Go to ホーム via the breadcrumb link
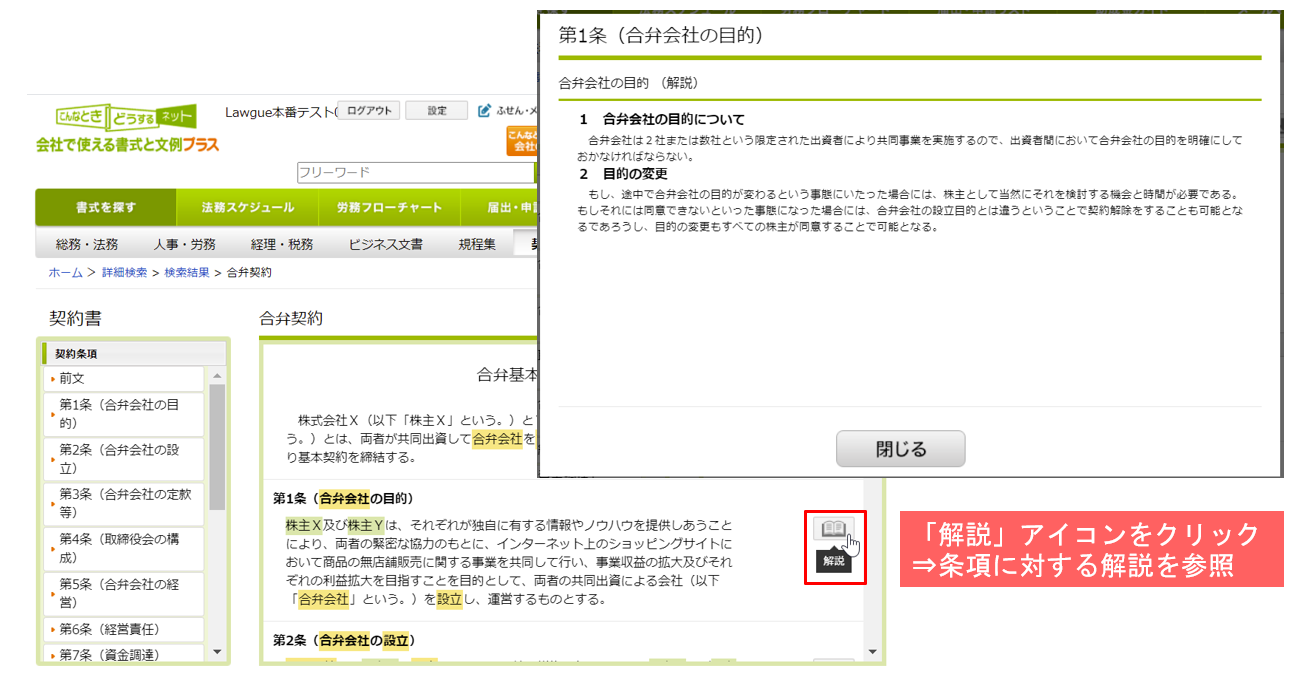Screen dimensions: 1293x681 [x=66, y=272]
